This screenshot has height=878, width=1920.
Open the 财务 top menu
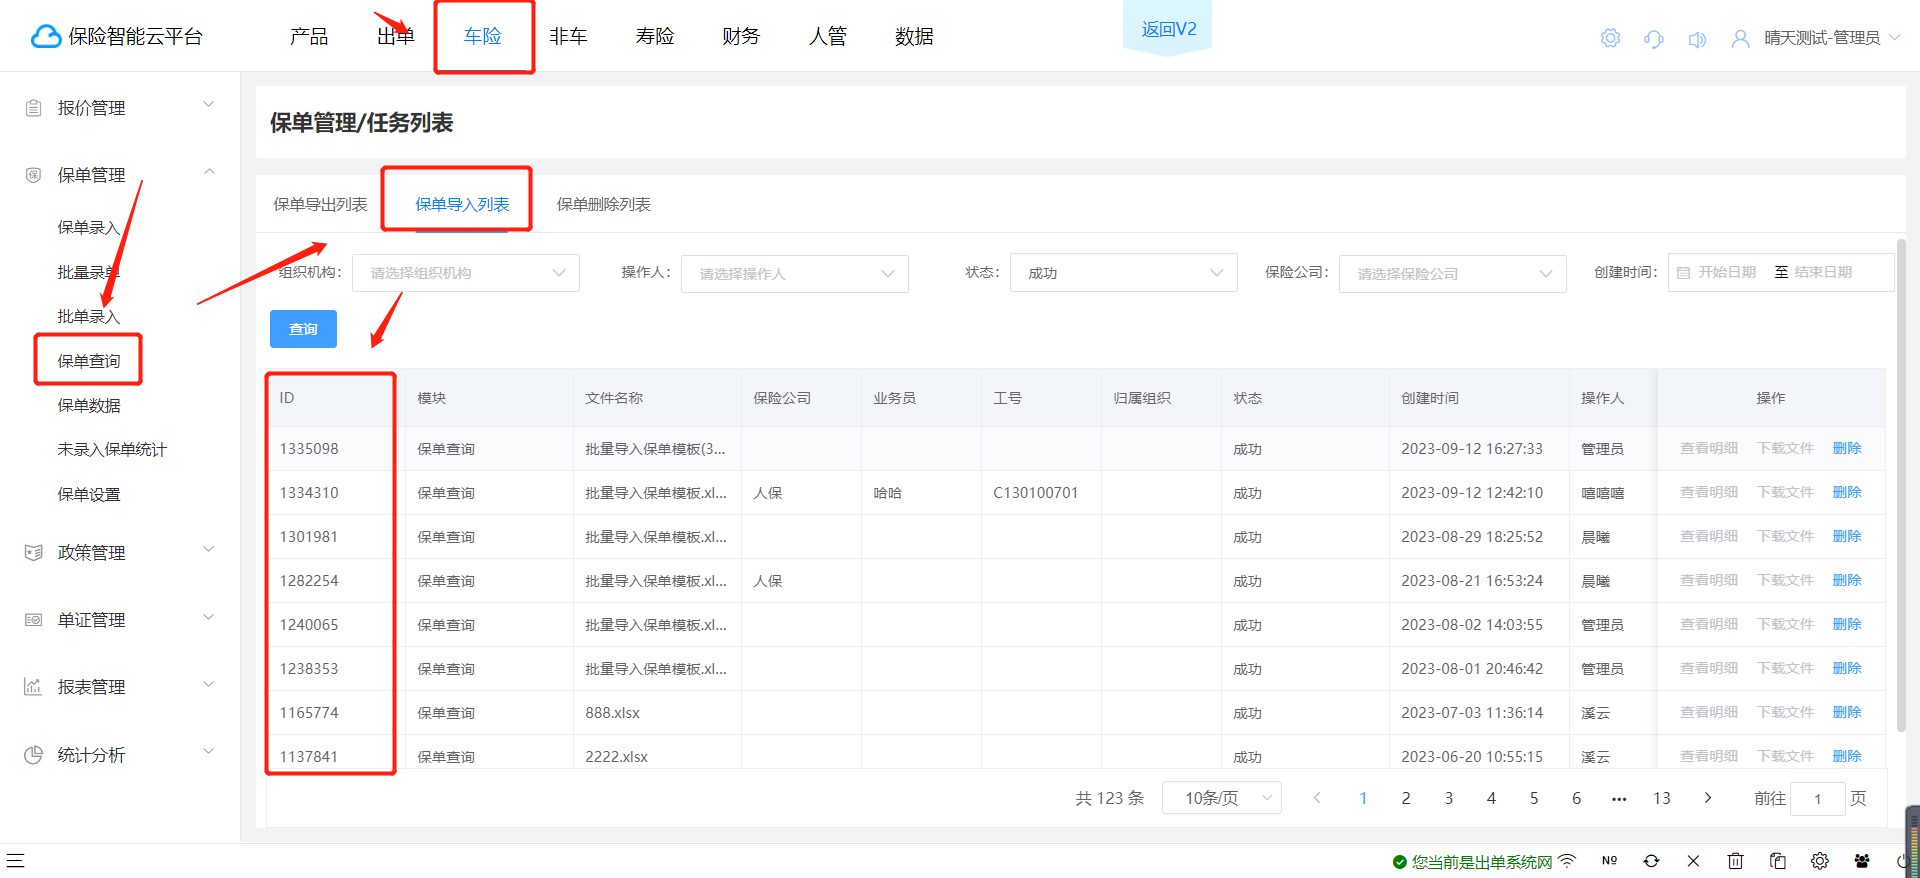741,37
